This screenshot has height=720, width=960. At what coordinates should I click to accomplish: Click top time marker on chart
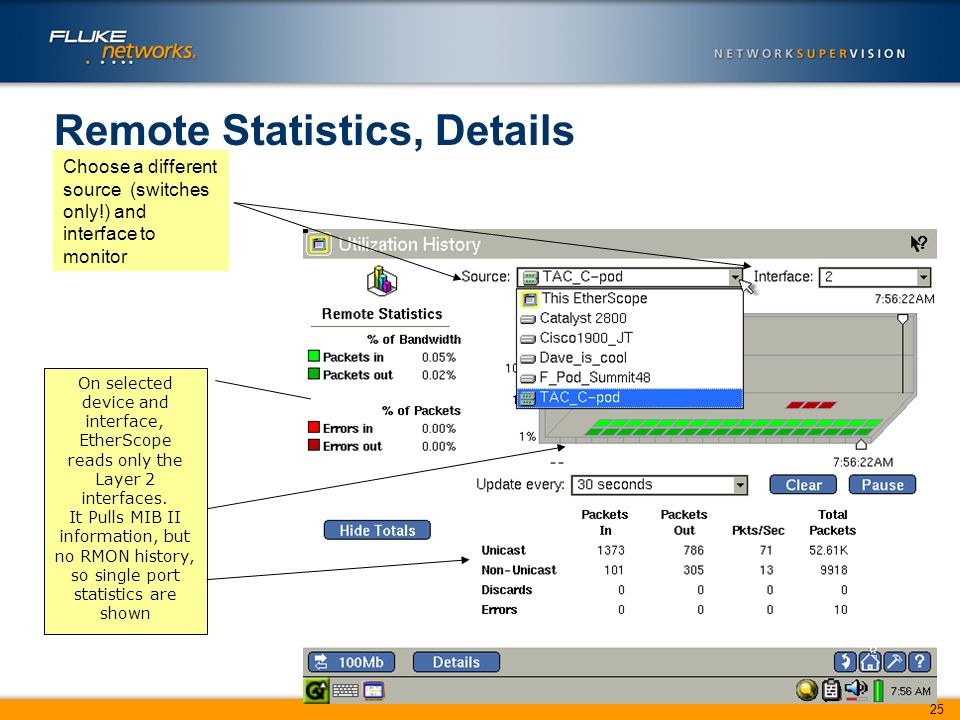902,319
